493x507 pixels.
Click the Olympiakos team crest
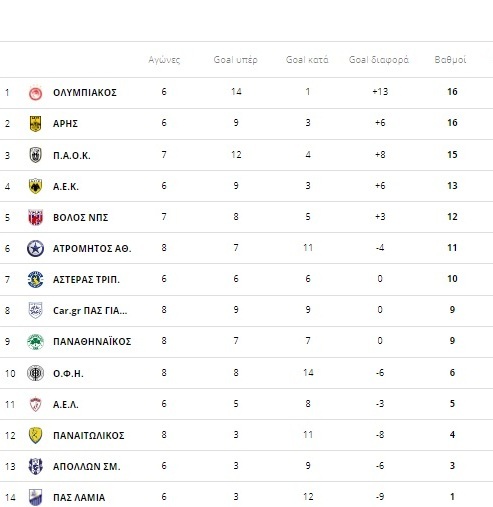(35, 93)
